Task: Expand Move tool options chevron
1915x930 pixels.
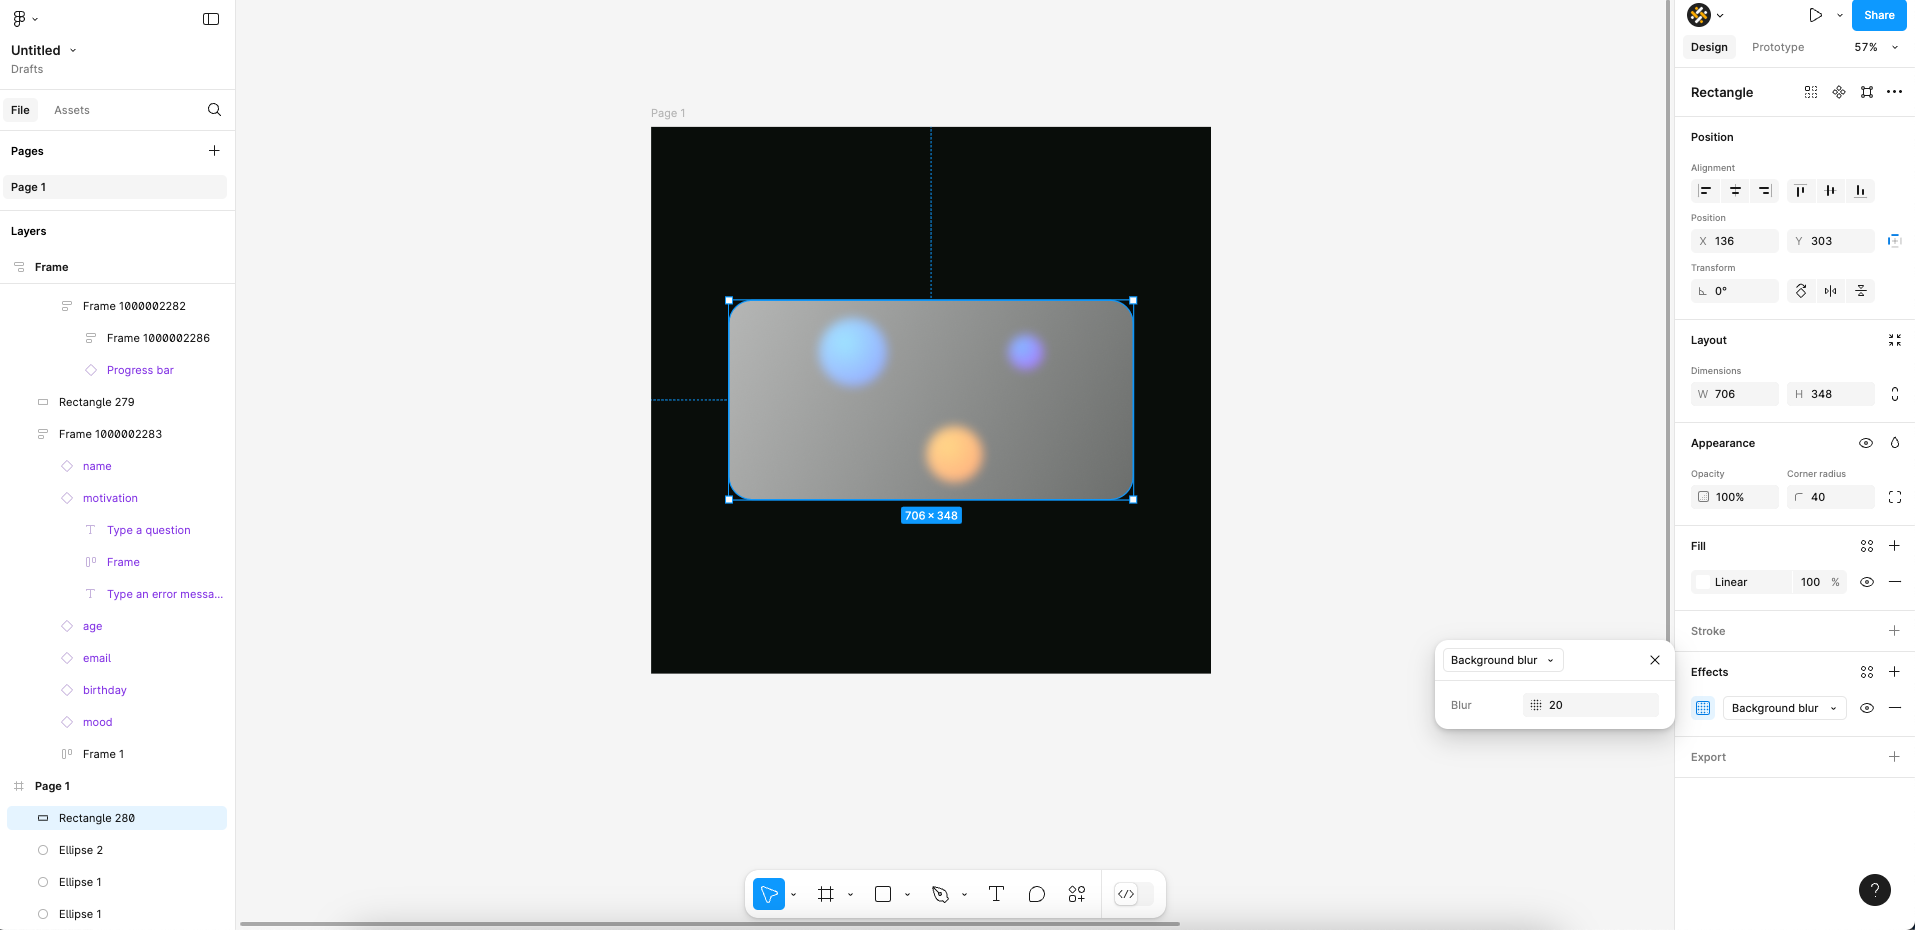Action: (x=793, y=895)
